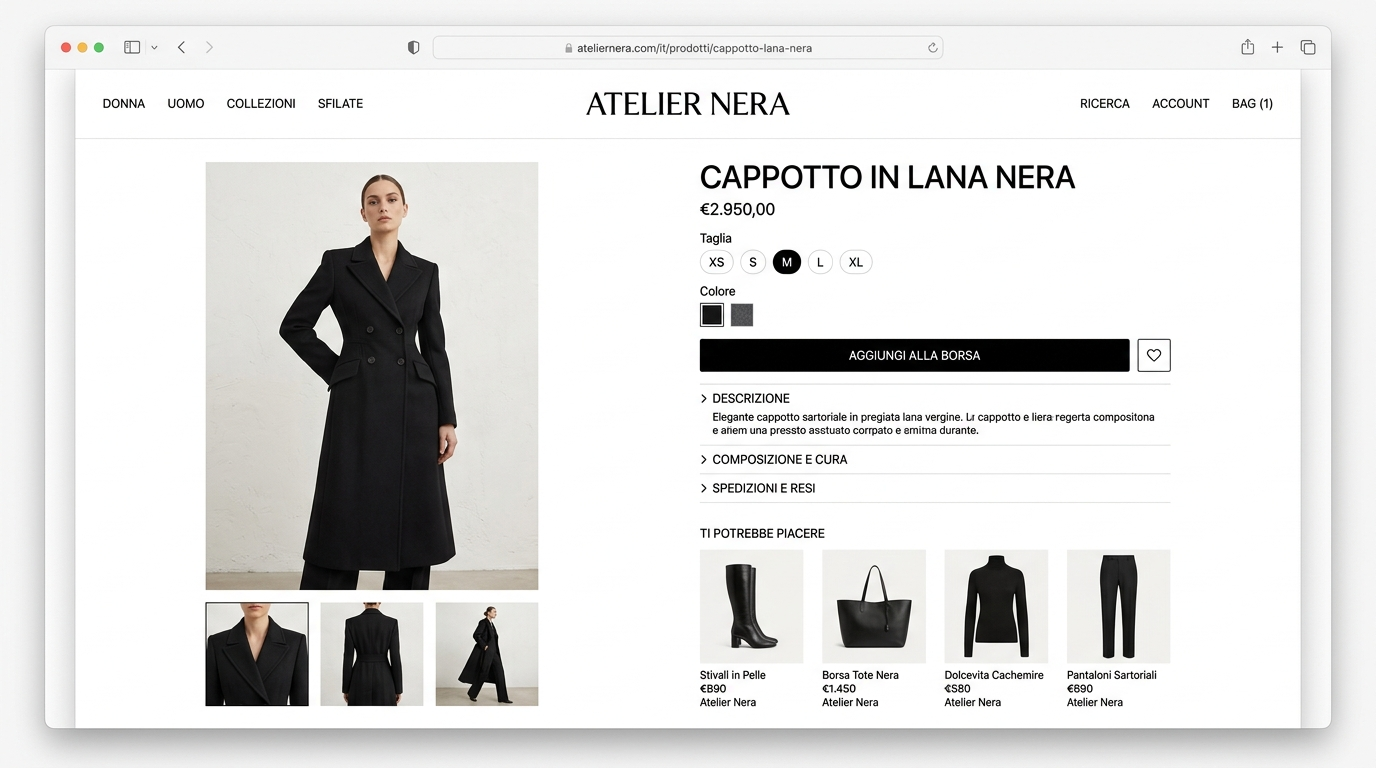Open the tailored trousers product image
The height and width of the screenshot is (768, 1376).
1118,606
